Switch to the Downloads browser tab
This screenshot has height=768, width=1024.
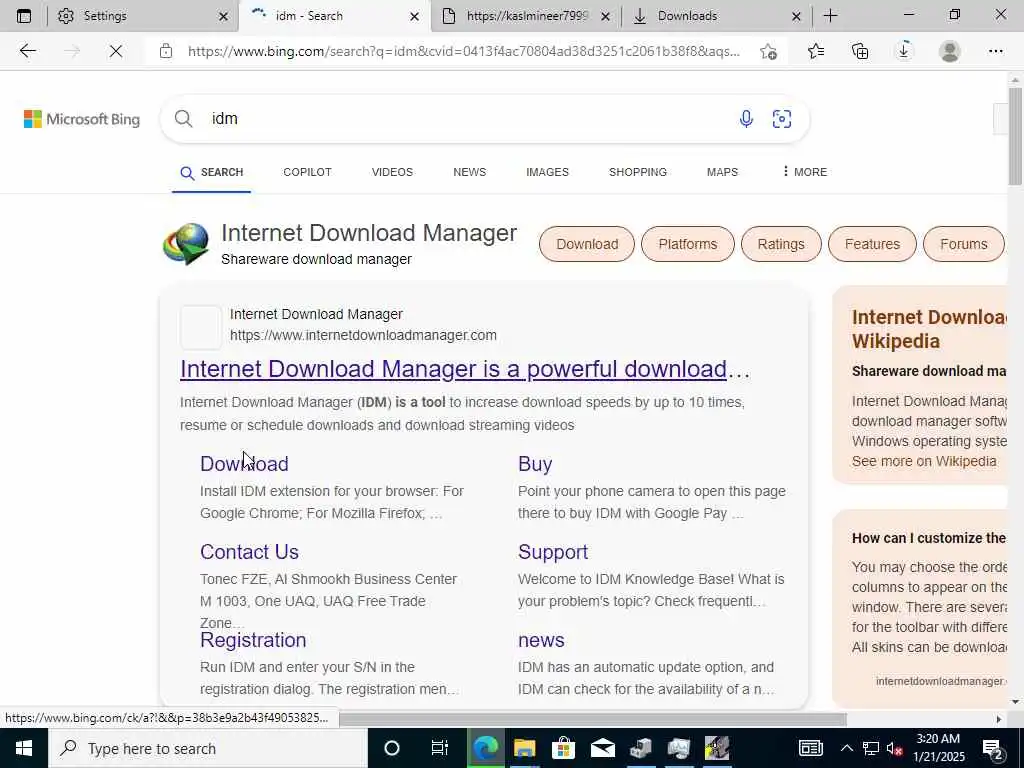(716, 16)
